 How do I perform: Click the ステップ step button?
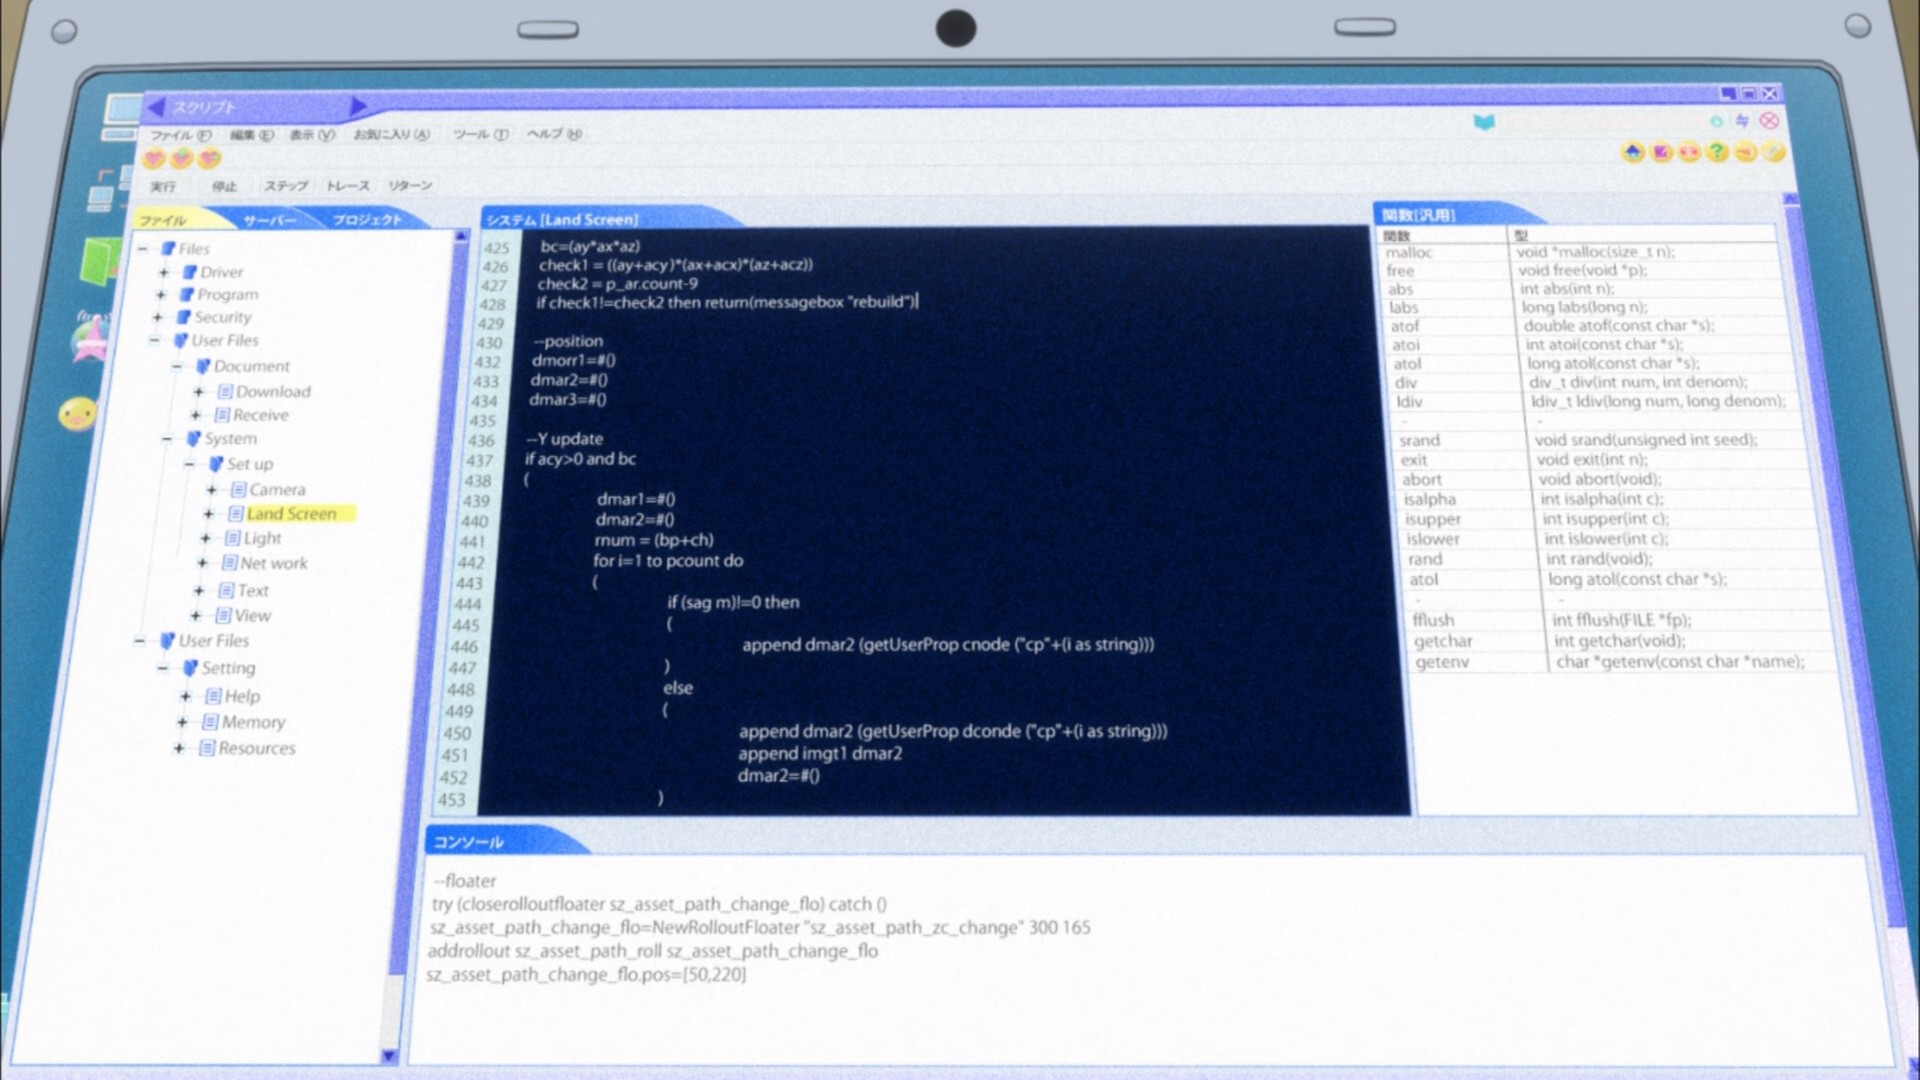(x=286, y=186)
